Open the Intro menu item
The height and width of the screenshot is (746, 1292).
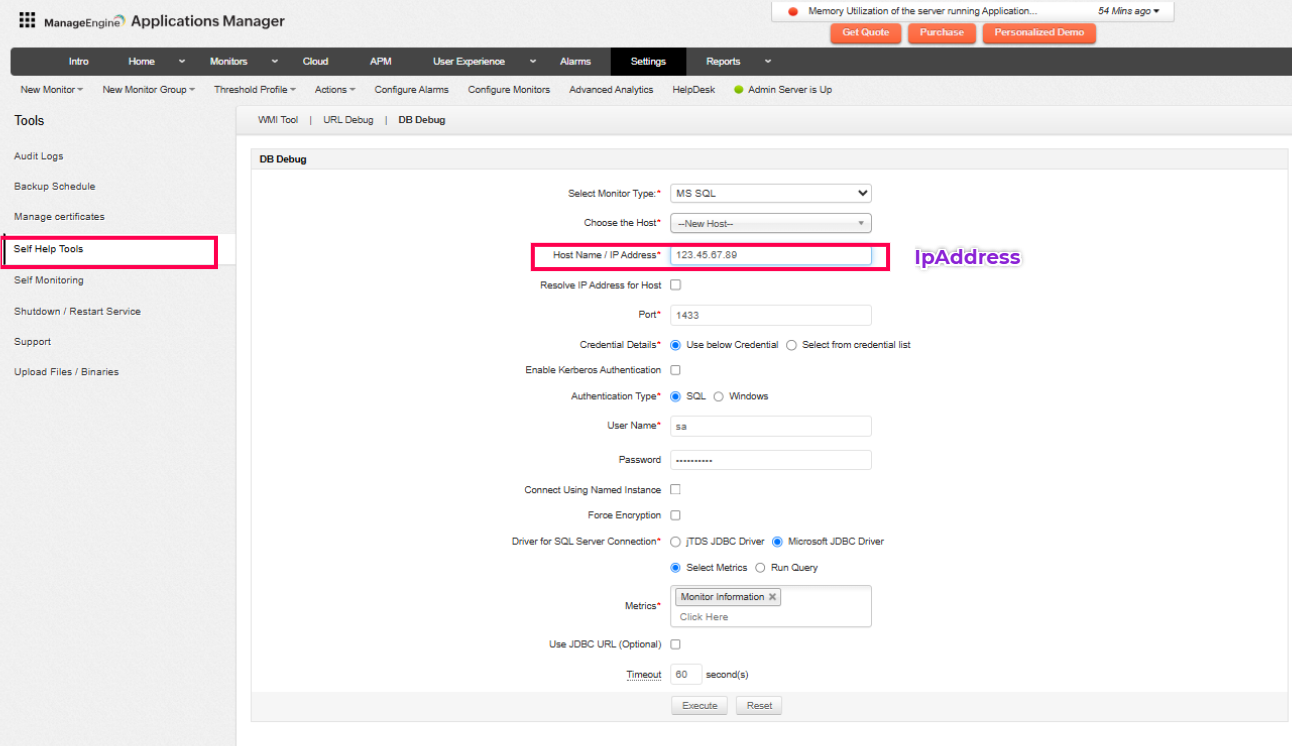78,62
